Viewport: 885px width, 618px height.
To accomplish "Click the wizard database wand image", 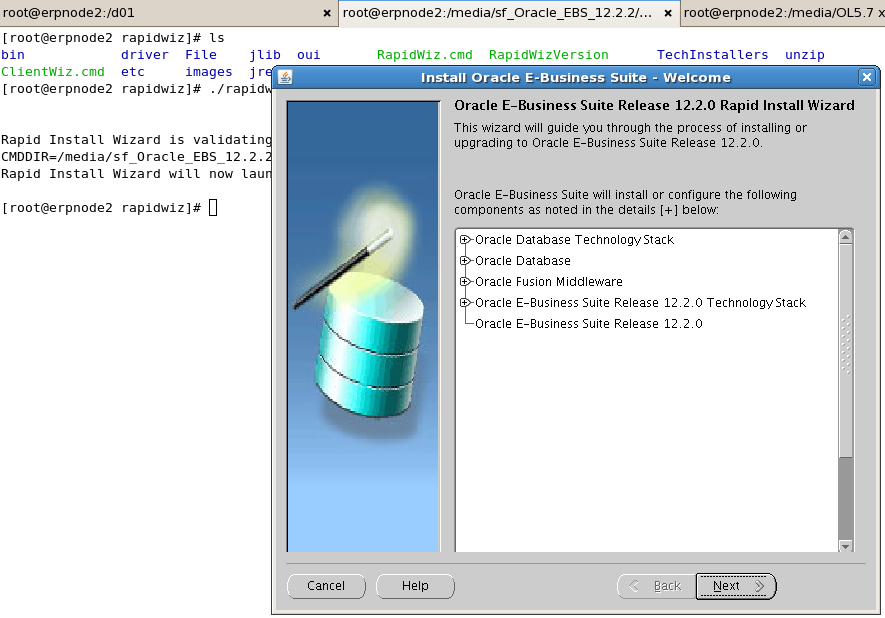I will 363,326.
